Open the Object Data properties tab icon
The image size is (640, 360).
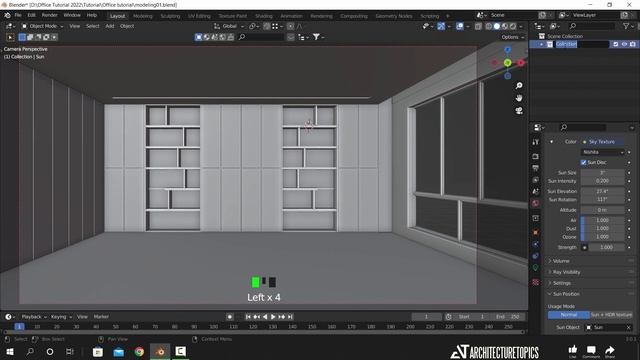[536, 268]
